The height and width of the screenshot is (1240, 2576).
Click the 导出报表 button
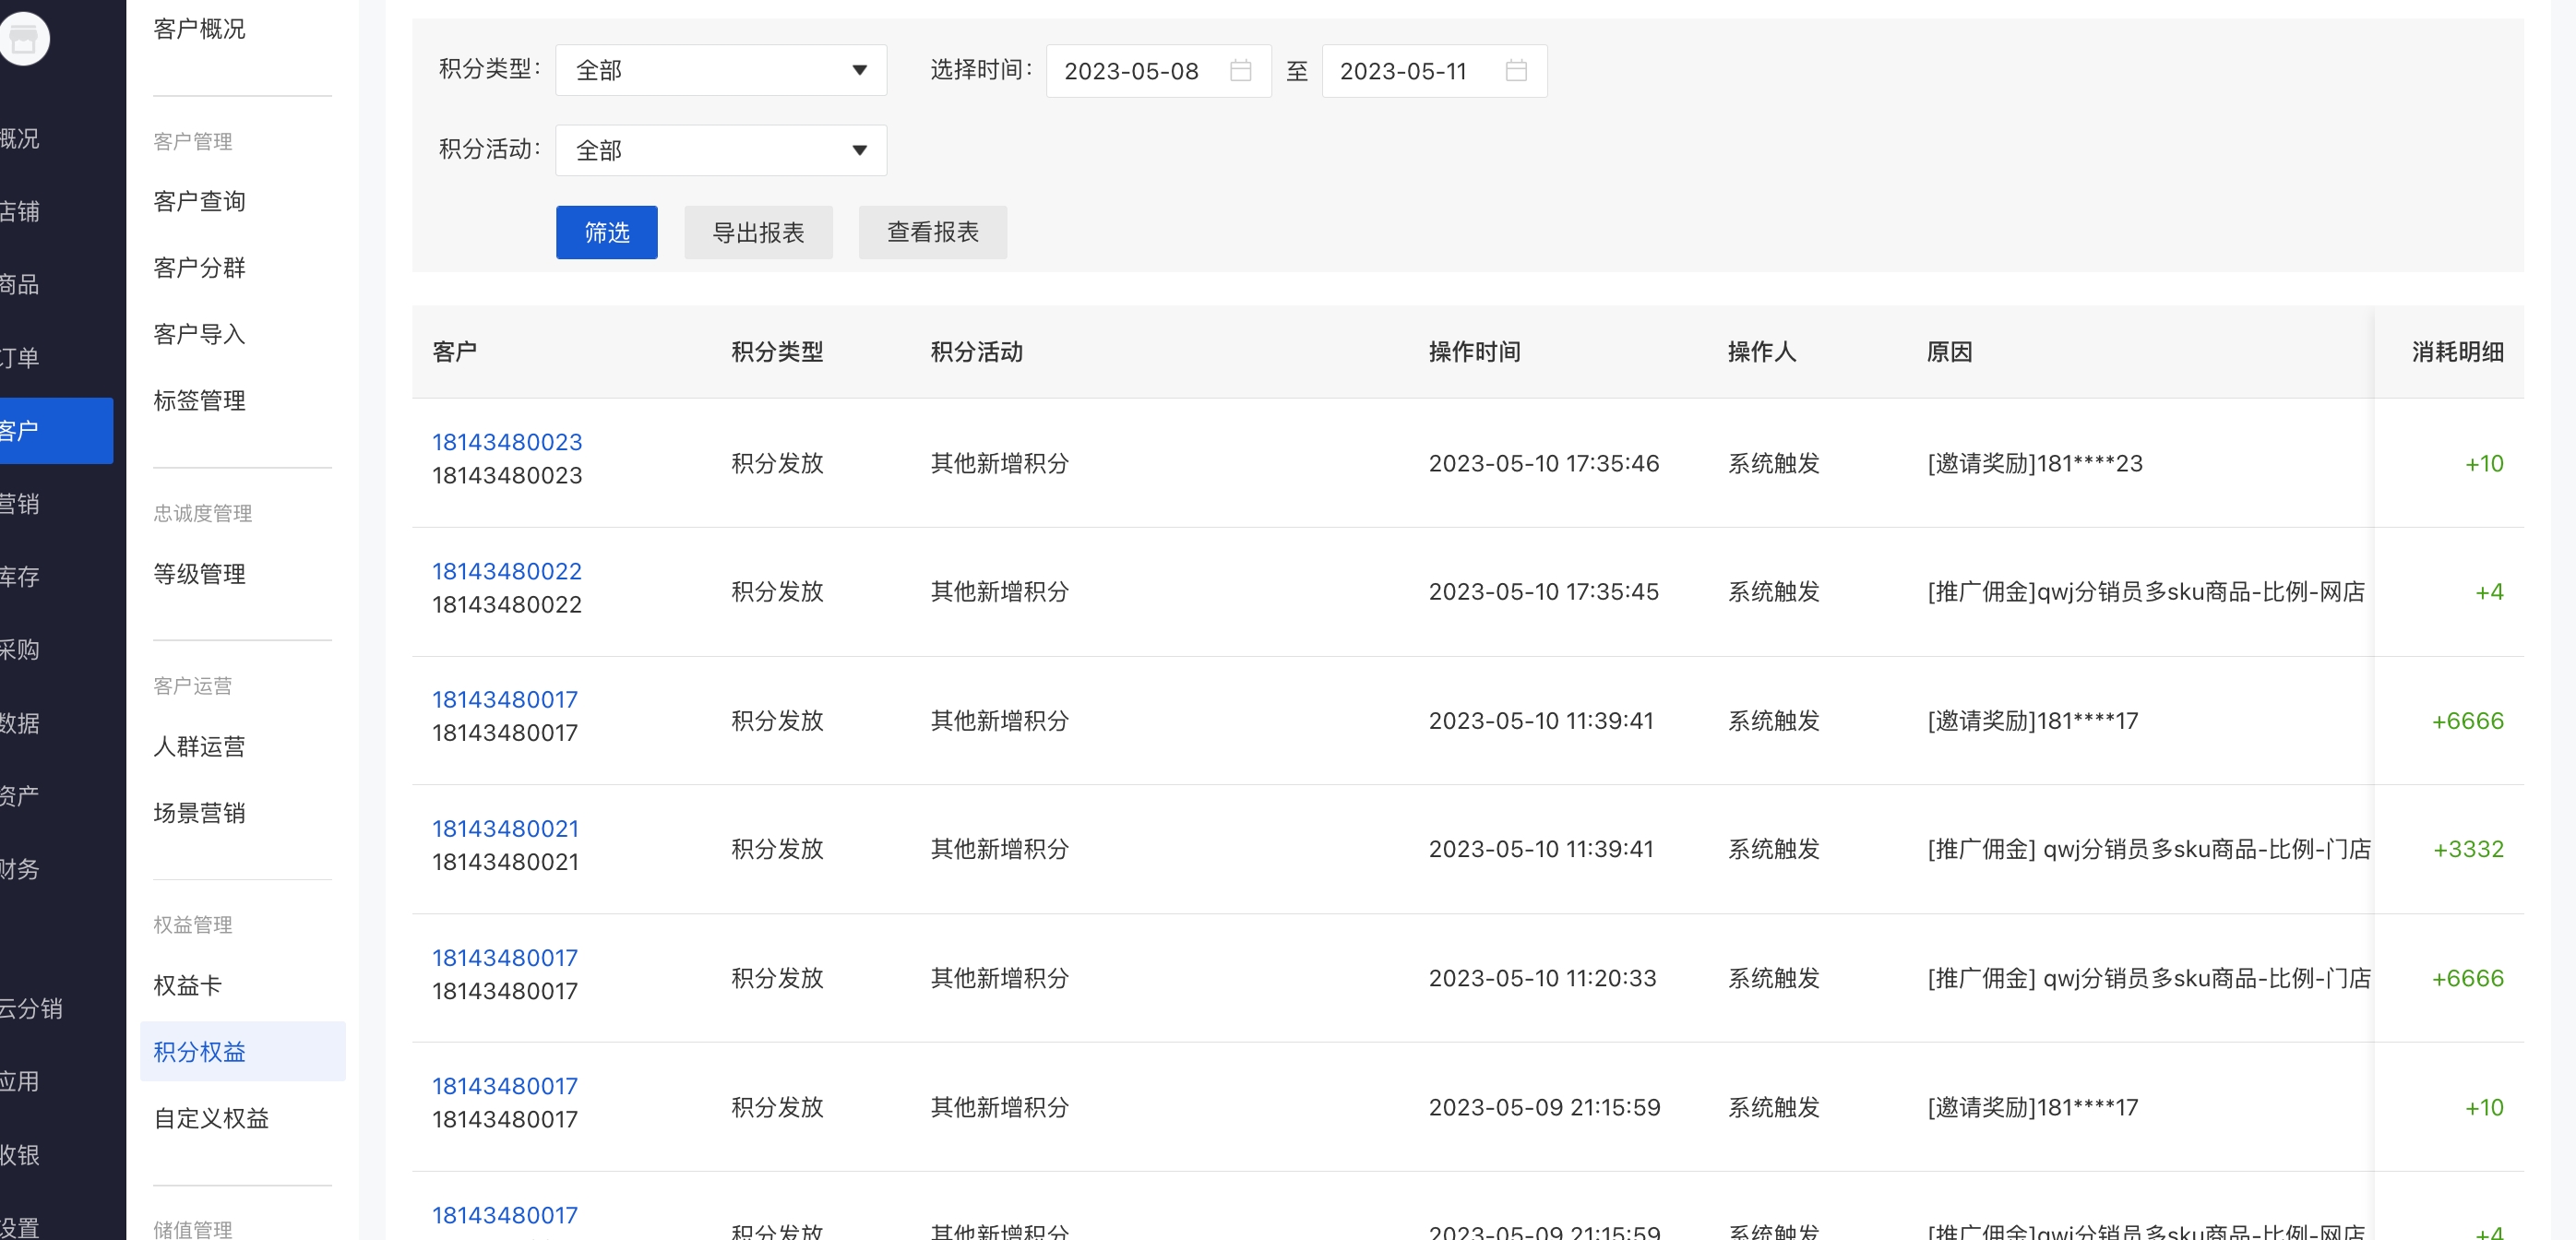(x=758, y=232)
